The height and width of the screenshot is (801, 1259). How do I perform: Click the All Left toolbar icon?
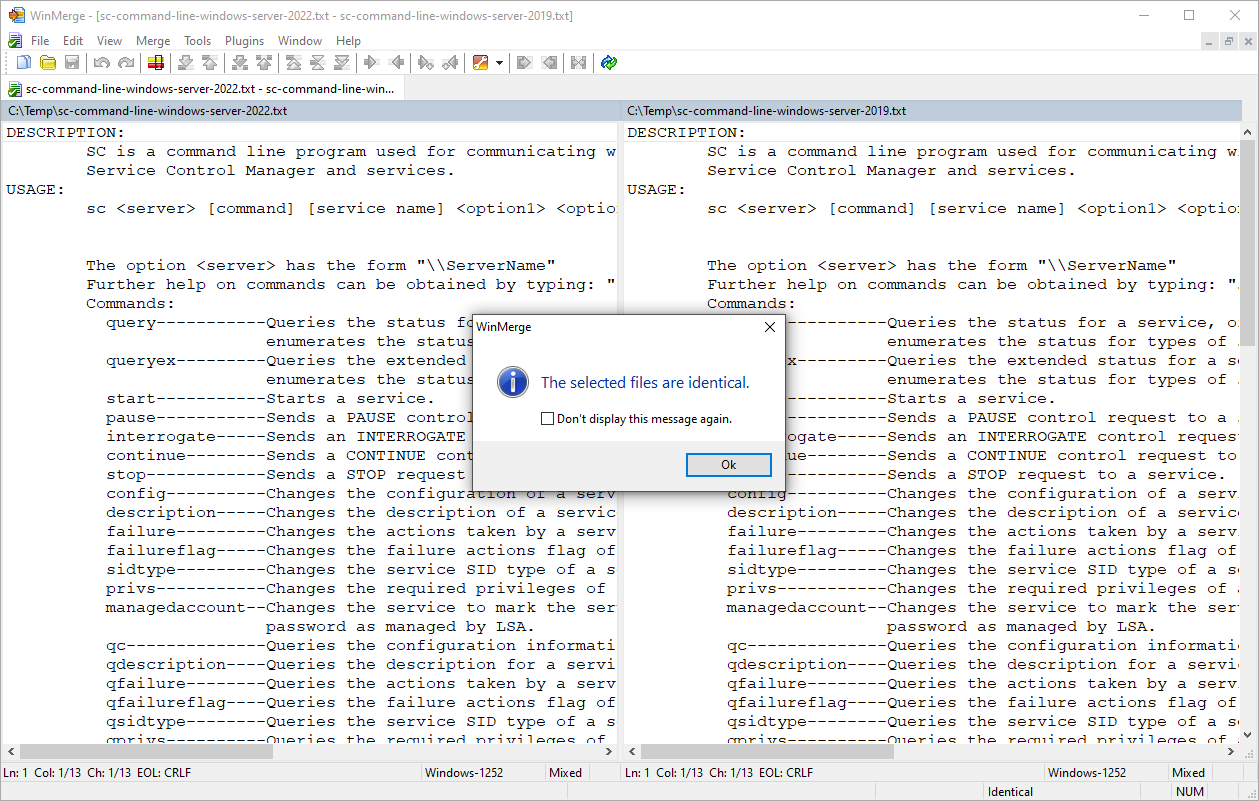coord(549,63)
